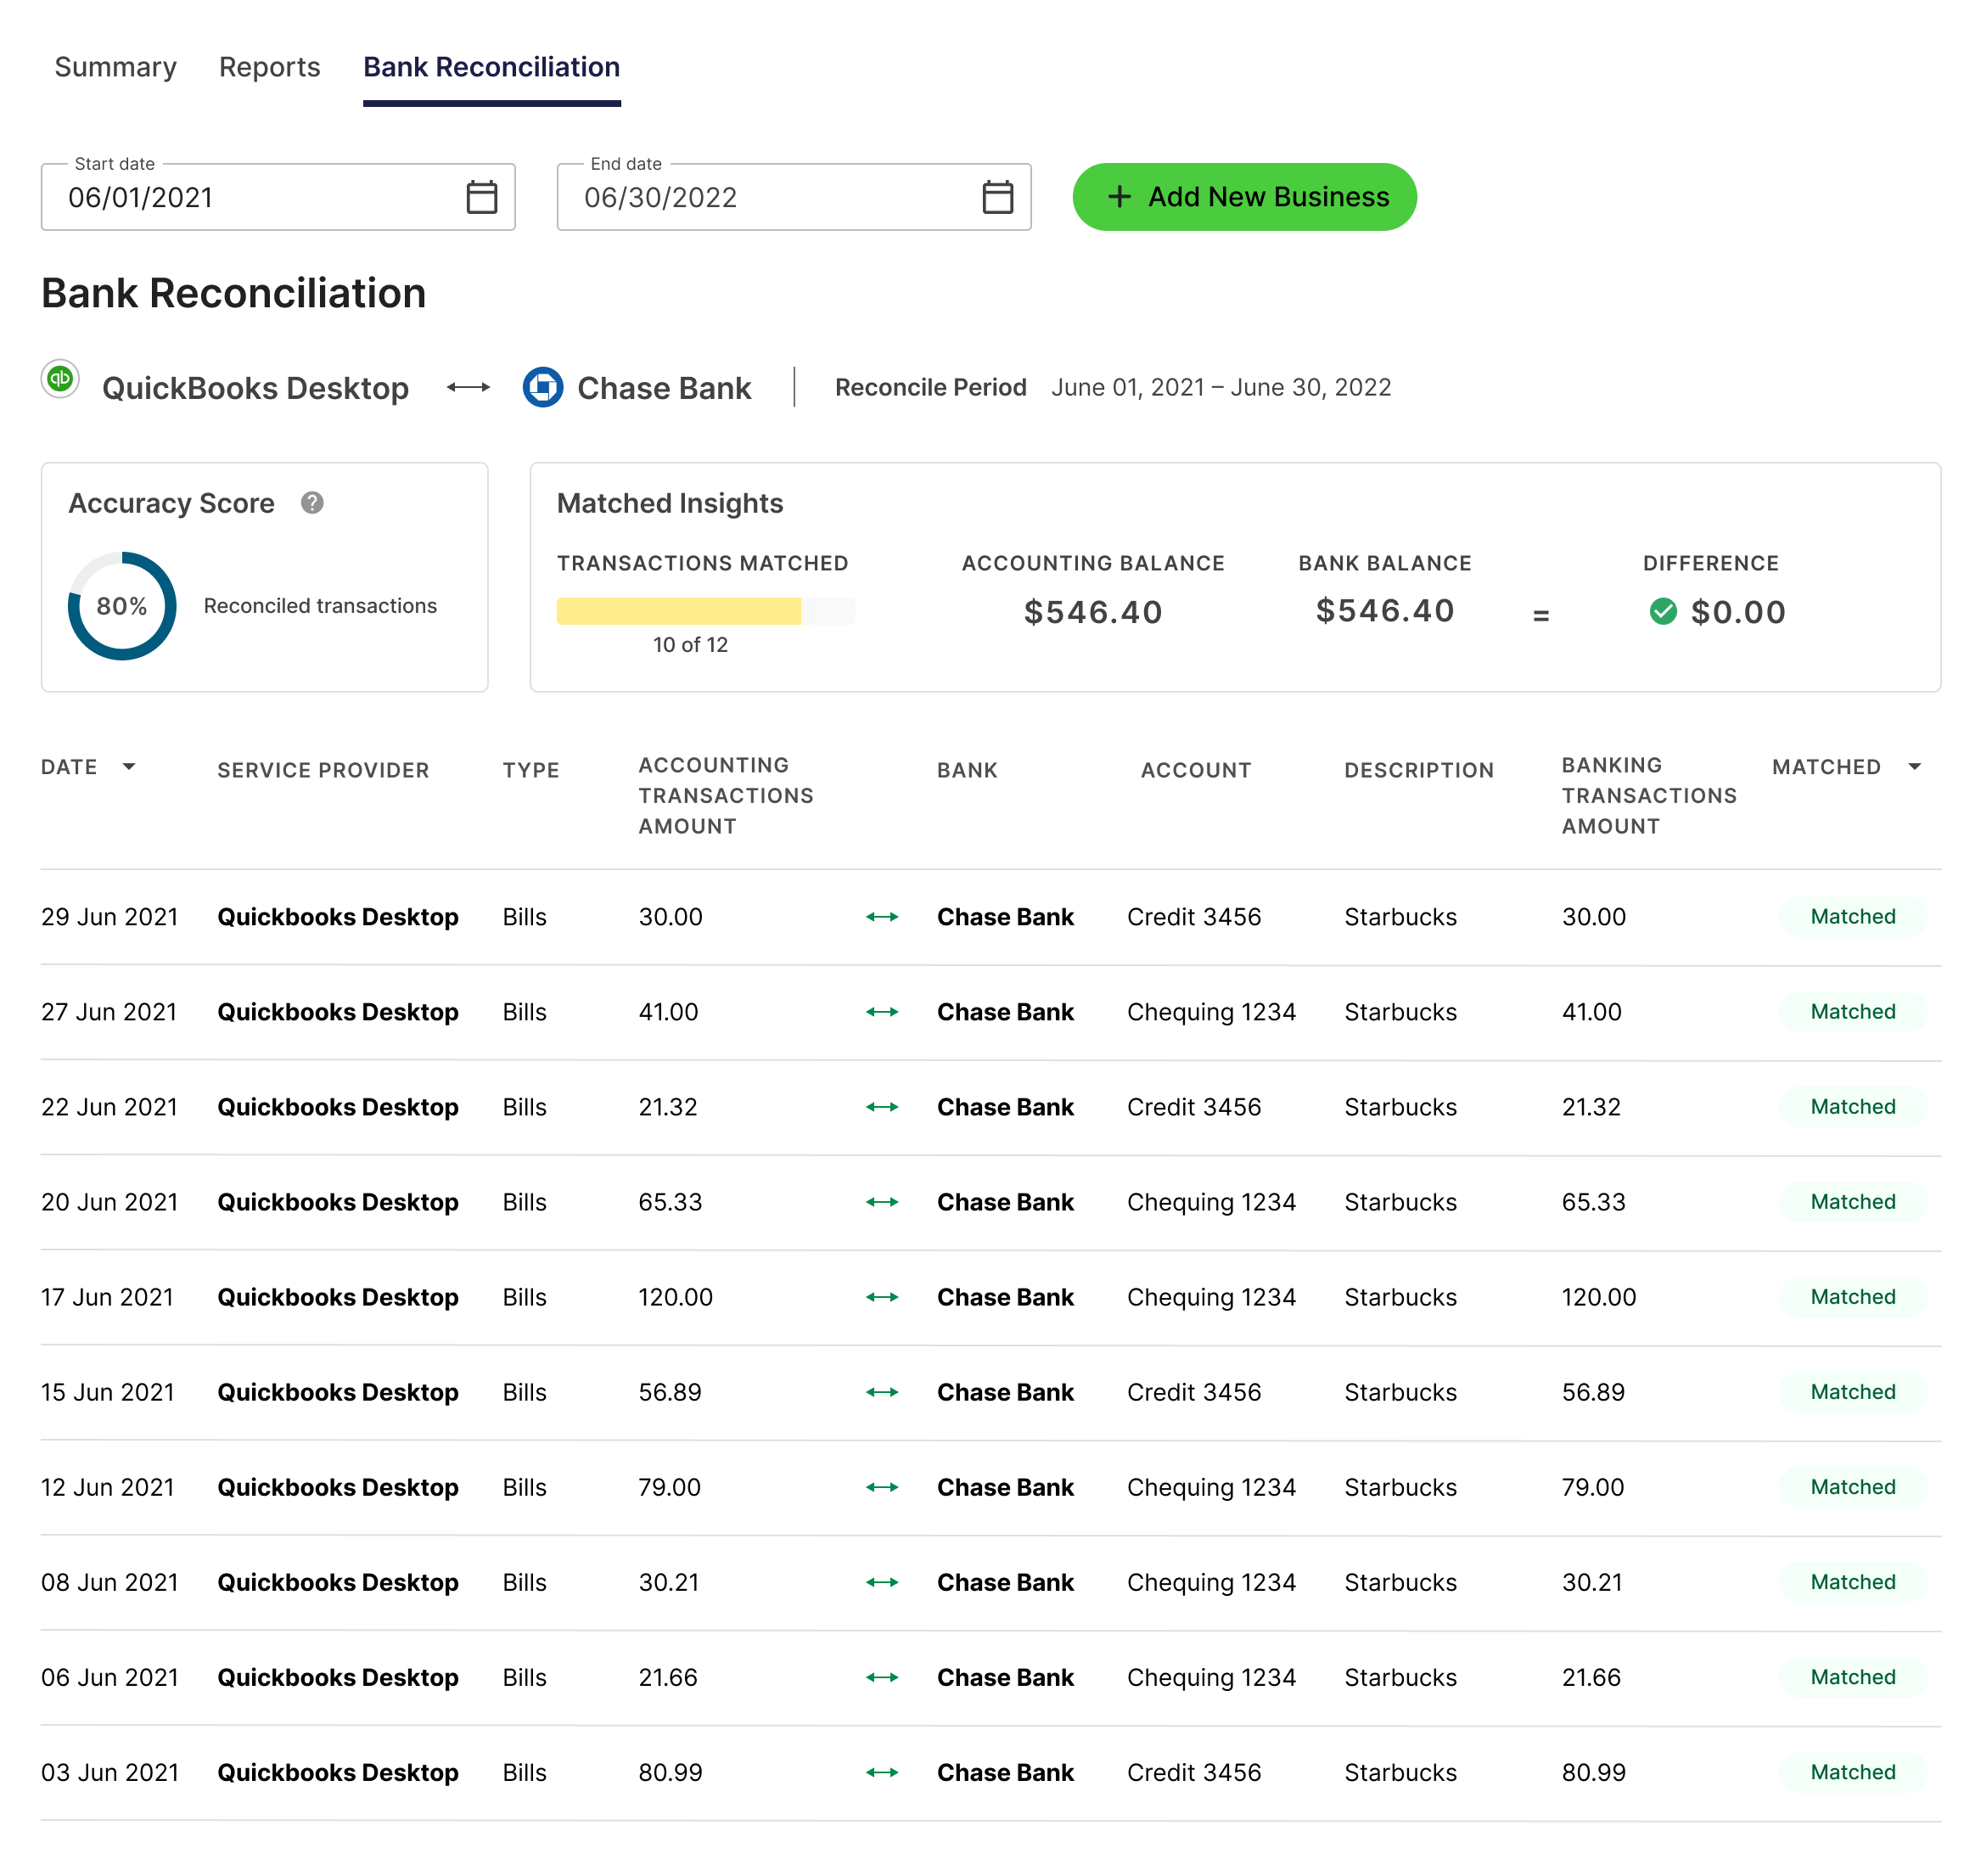1981x1876 pixels.
Task: Select the Bank Reconciliation tab
Action: pyautogui.click(x=491, y=67)
